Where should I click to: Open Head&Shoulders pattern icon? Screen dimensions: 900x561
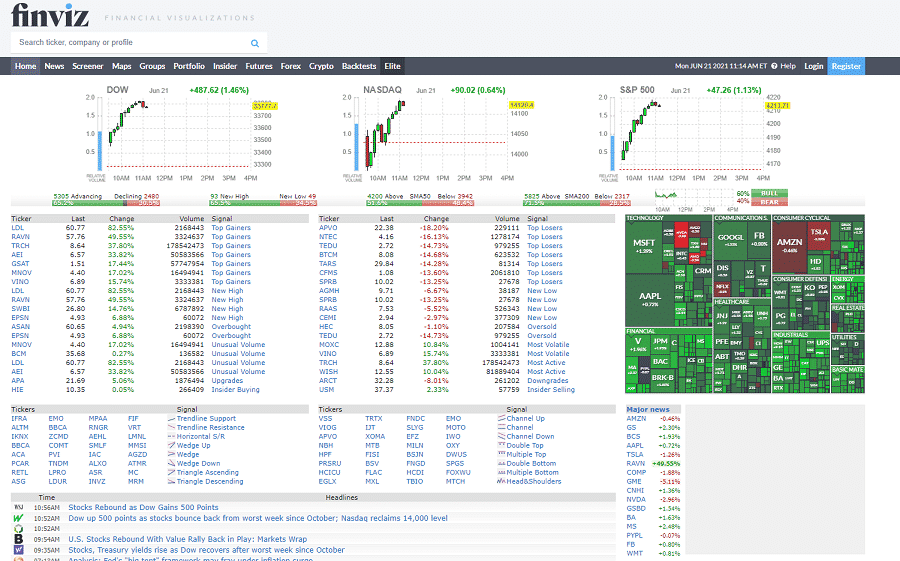pyautogui.click(x=500, y=481)
